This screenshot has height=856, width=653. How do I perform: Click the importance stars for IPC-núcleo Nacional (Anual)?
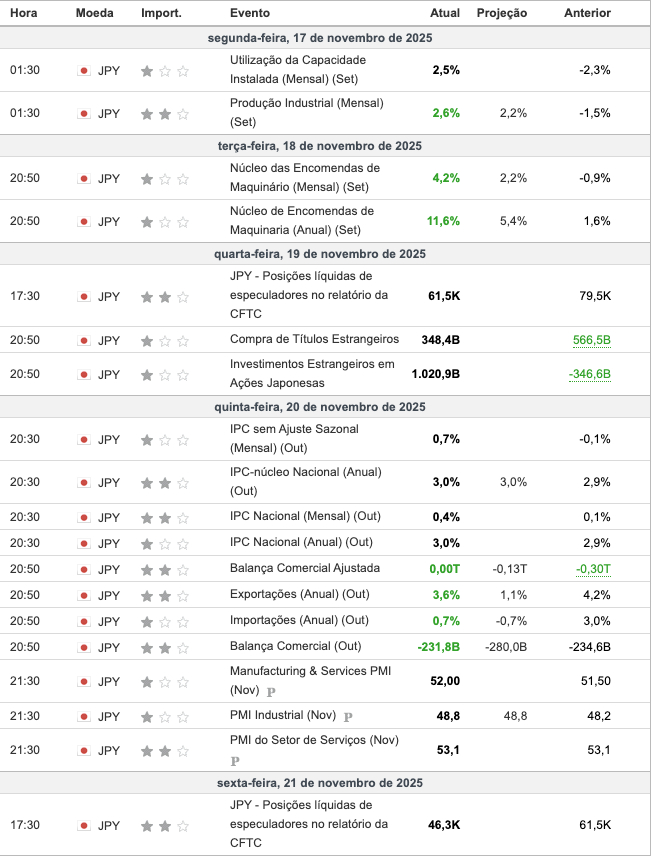165,483
